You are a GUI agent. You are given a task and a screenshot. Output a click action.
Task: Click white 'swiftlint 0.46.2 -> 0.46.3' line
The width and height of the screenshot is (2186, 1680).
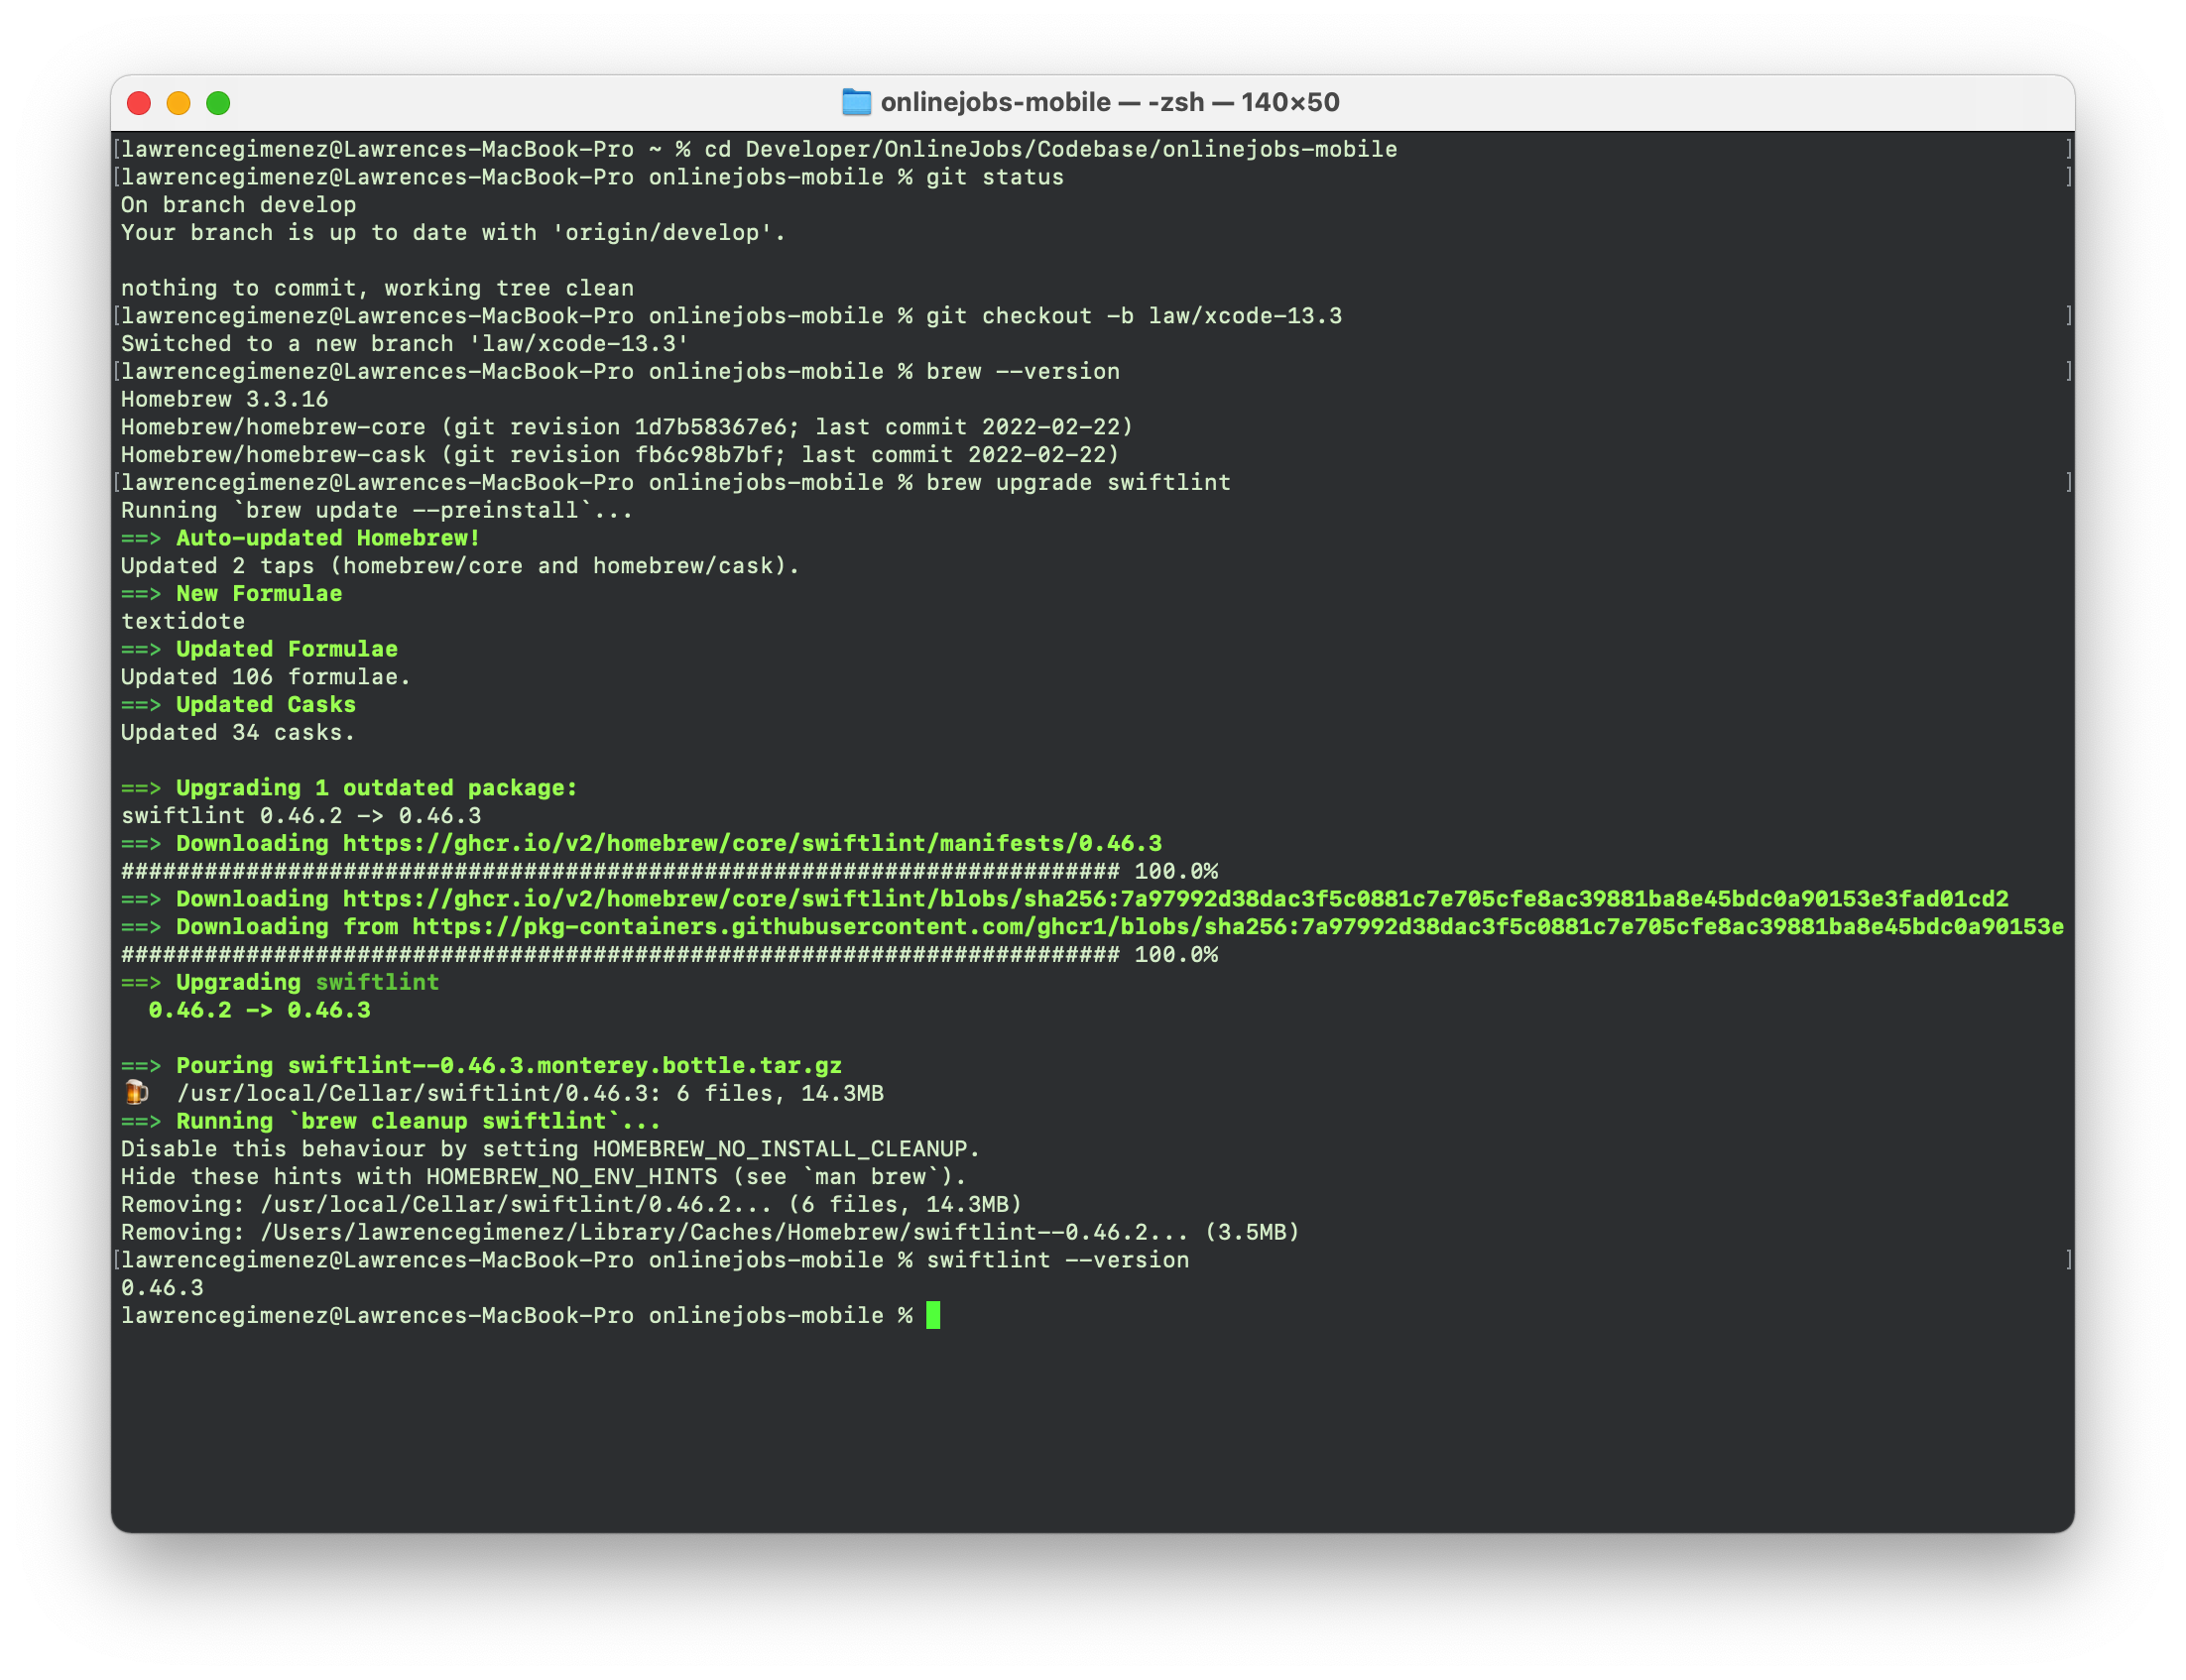pos(301,816)
